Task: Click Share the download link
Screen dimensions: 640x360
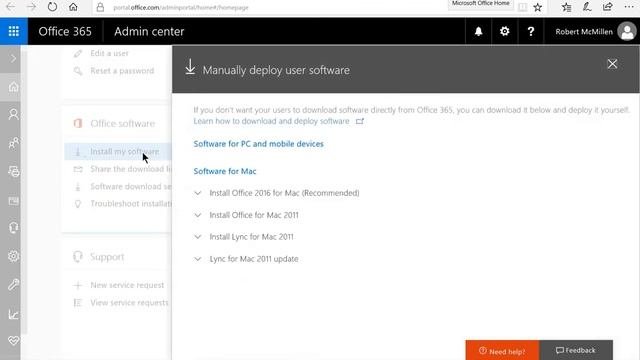Action: 131,169
